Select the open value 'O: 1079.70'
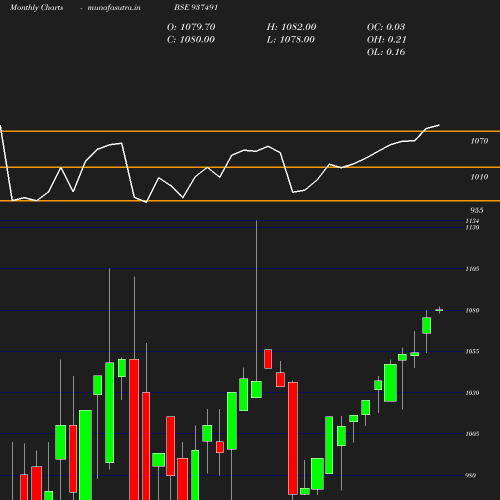 click(191, 27)
